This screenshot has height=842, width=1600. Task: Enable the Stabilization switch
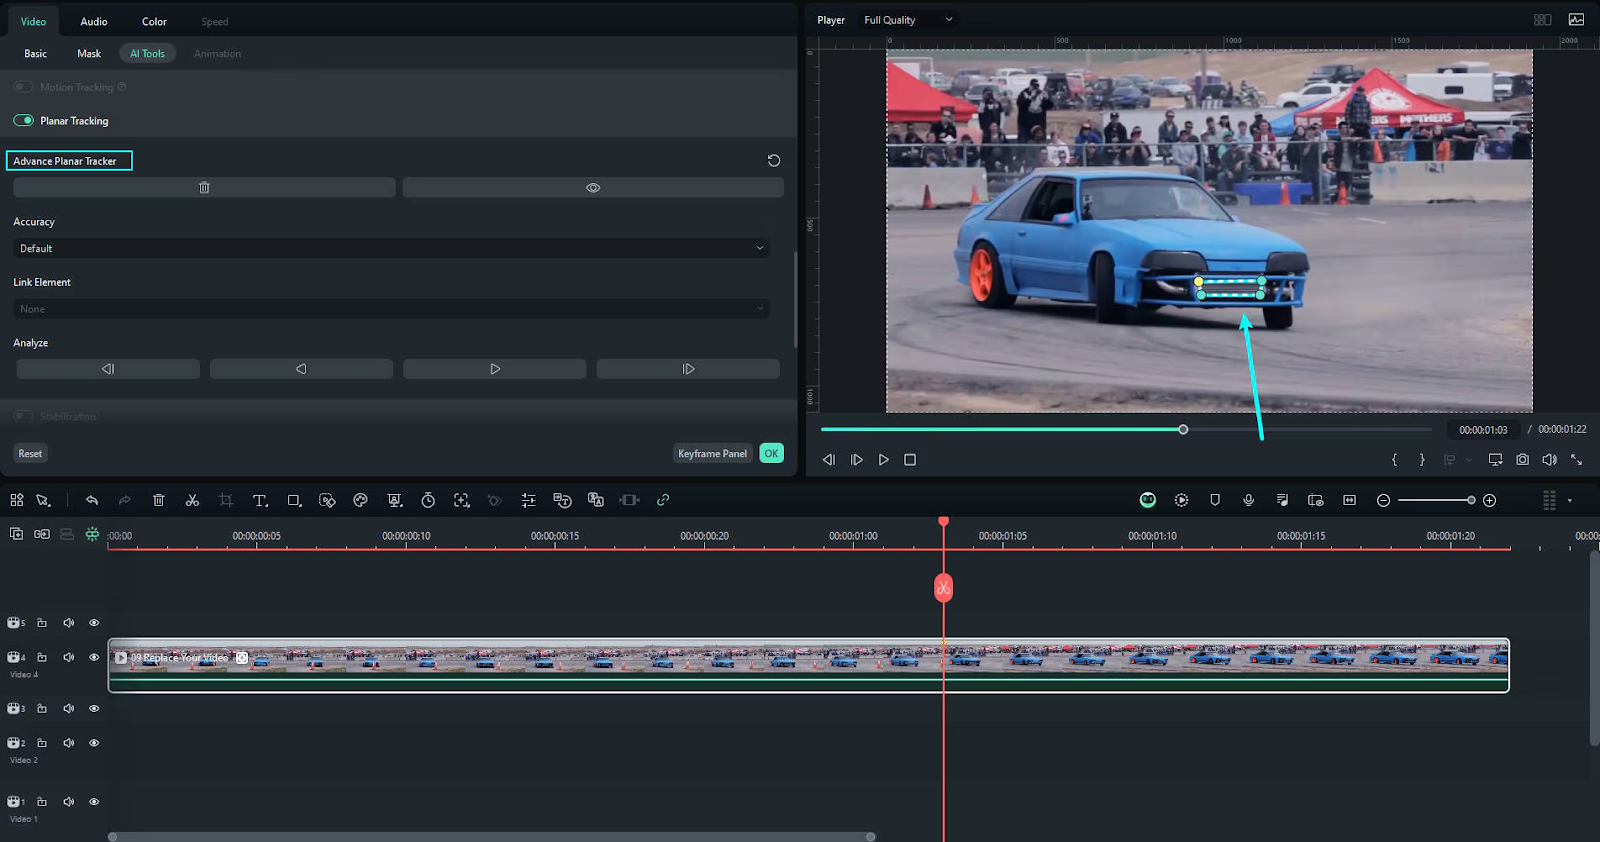coord(23,416)
